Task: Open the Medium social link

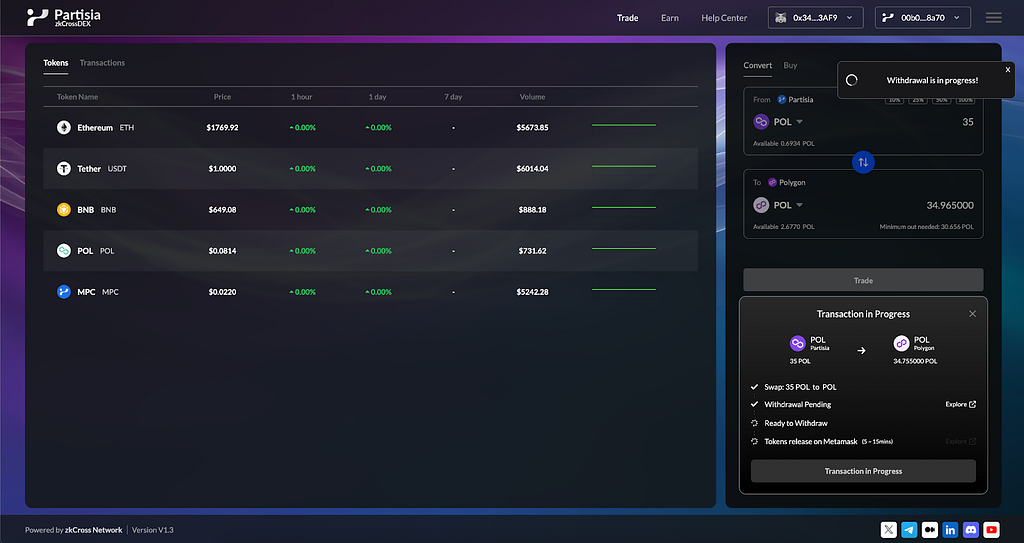Action: click(929, 530)
